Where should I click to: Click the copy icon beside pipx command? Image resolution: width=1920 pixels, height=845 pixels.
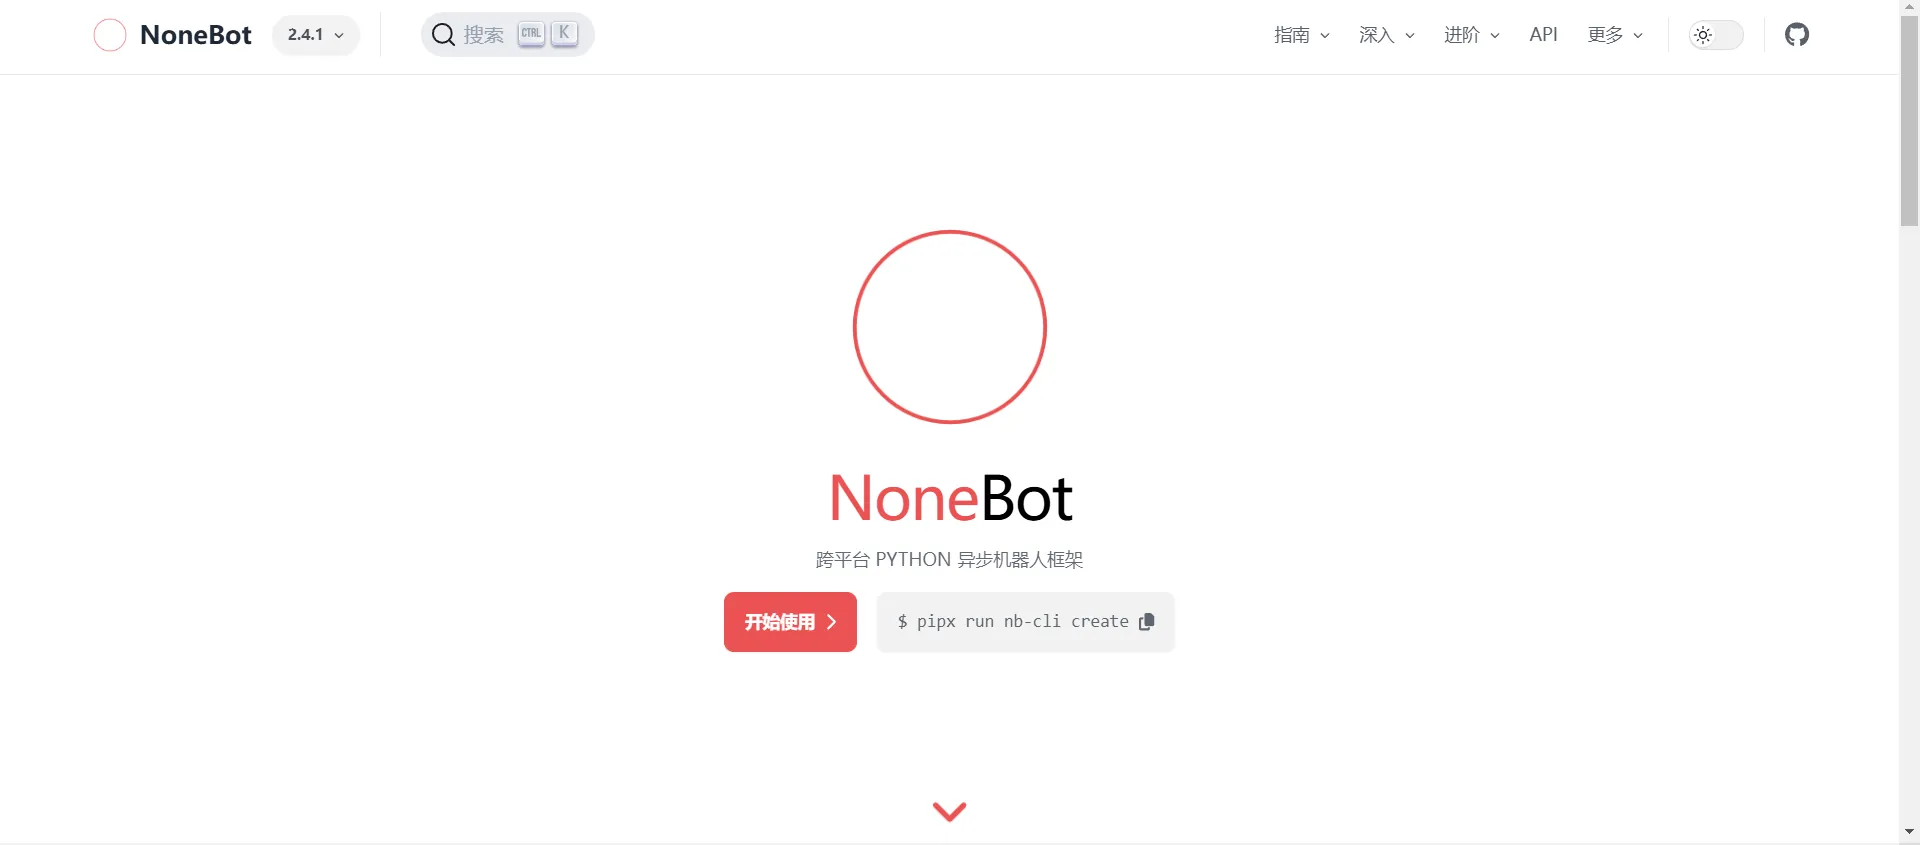(x=1146, y=622)
